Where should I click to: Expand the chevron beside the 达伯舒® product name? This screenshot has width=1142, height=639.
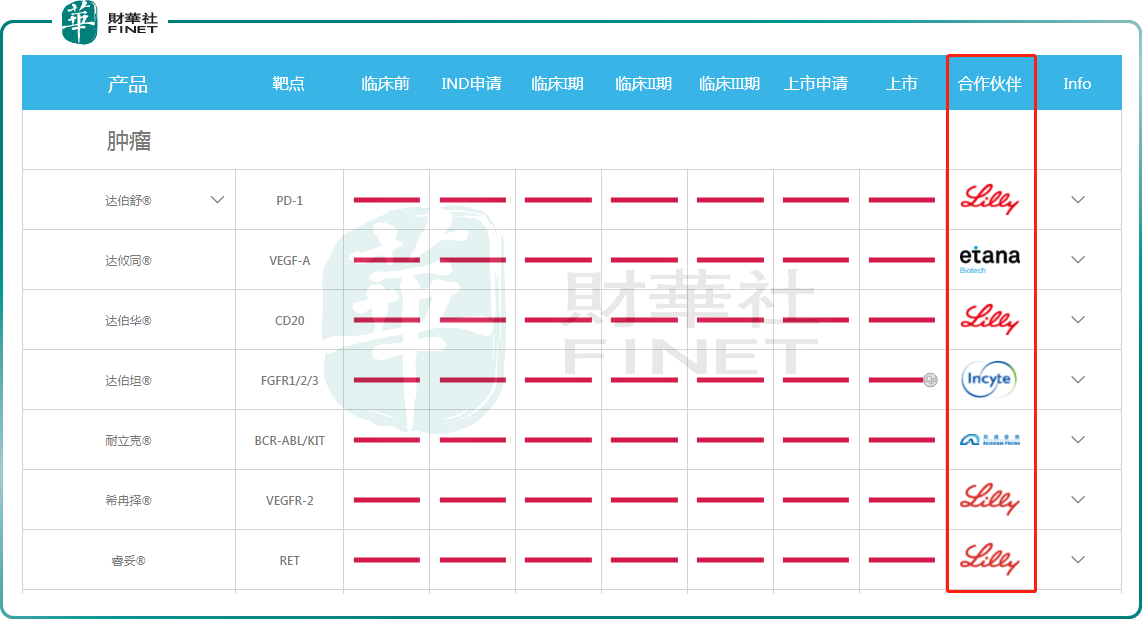[217, 200]
